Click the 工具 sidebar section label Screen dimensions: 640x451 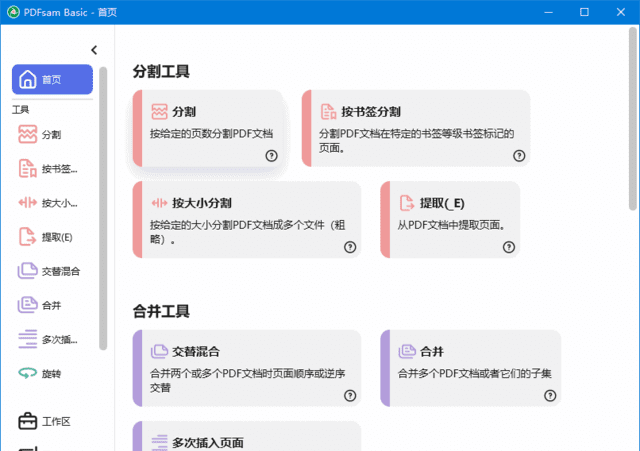click(x=20, y=109)
